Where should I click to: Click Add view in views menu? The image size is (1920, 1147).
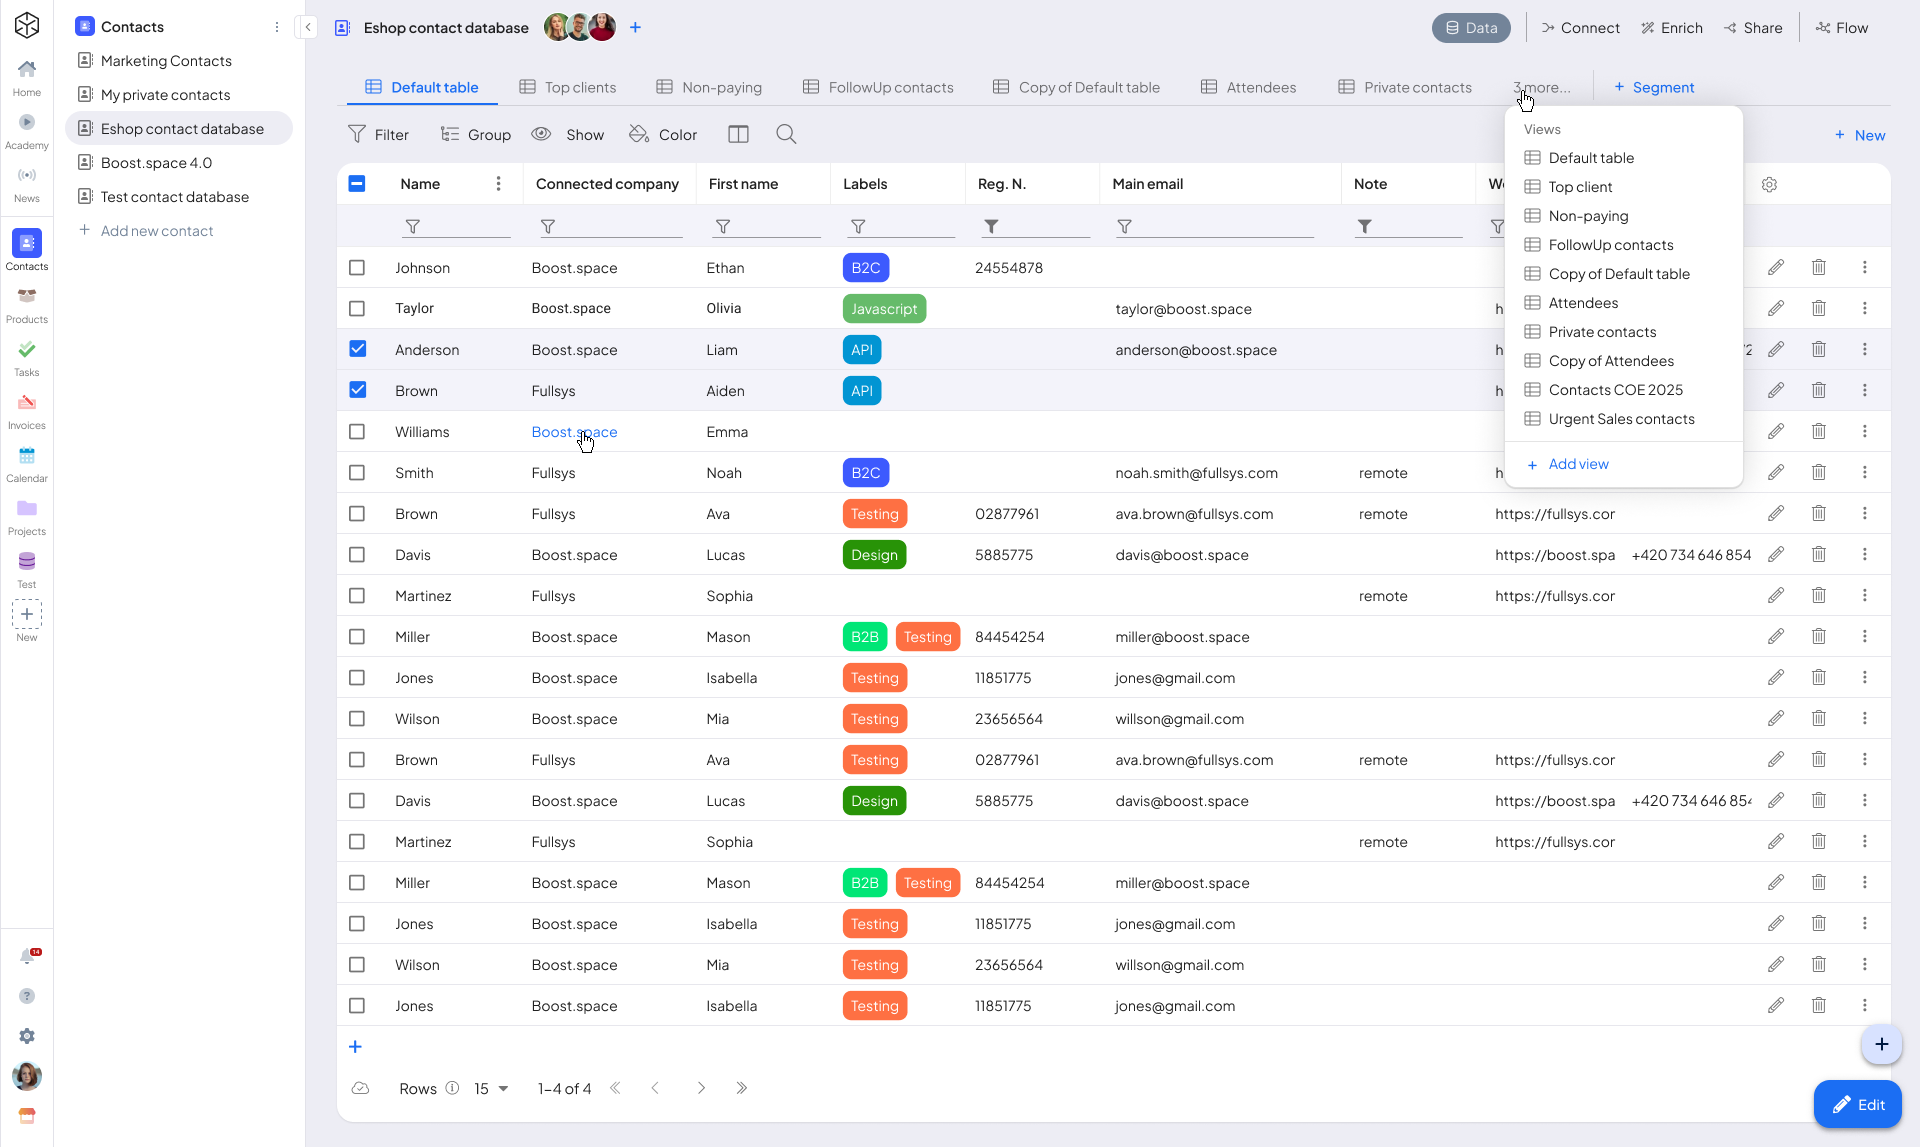(1577, 464)
